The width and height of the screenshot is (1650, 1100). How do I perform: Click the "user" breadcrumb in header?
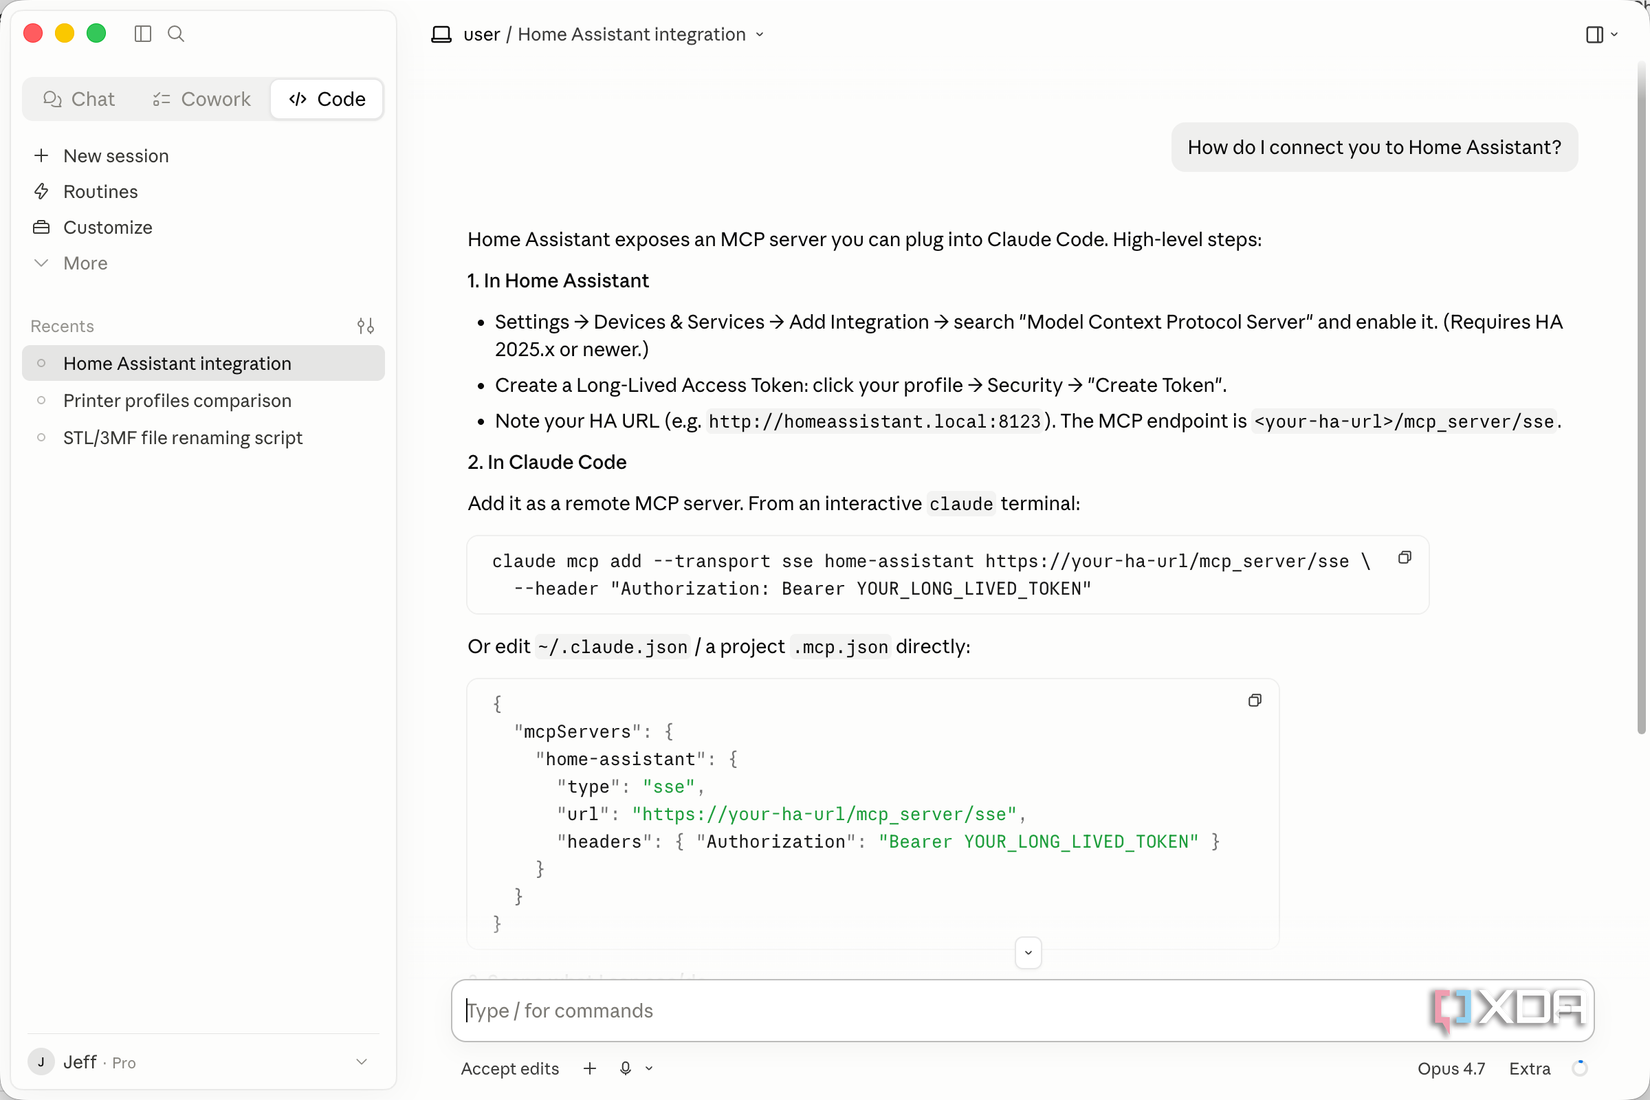coord(481,34)
